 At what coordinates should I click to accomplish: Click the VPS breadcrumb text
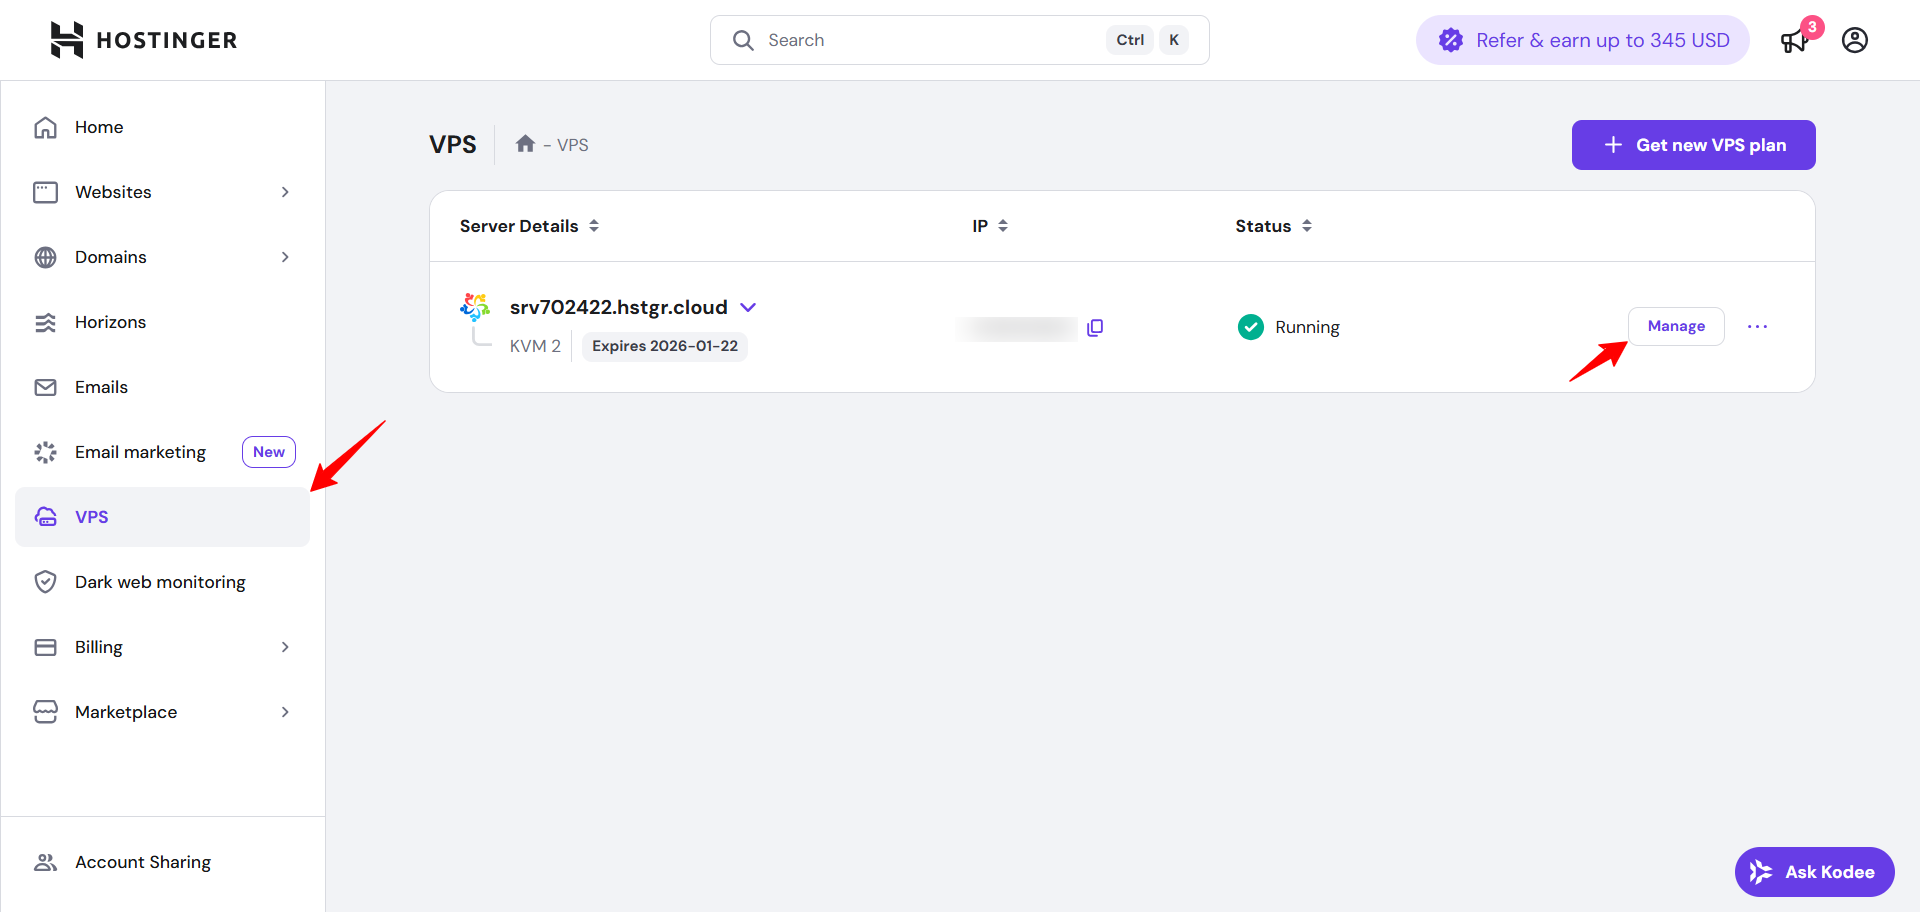coord(573,145)
